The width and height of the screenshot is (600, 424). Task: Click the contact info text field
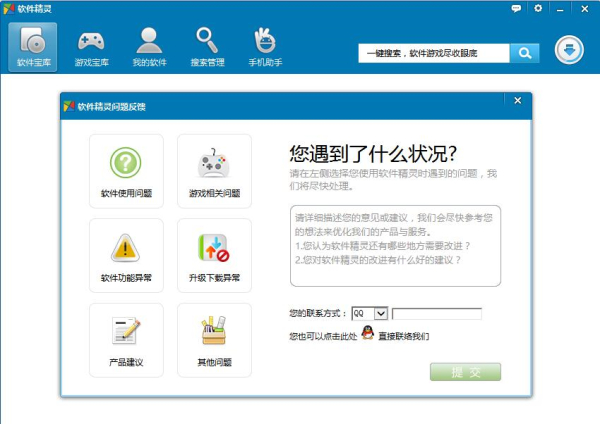tap(436, 313)
